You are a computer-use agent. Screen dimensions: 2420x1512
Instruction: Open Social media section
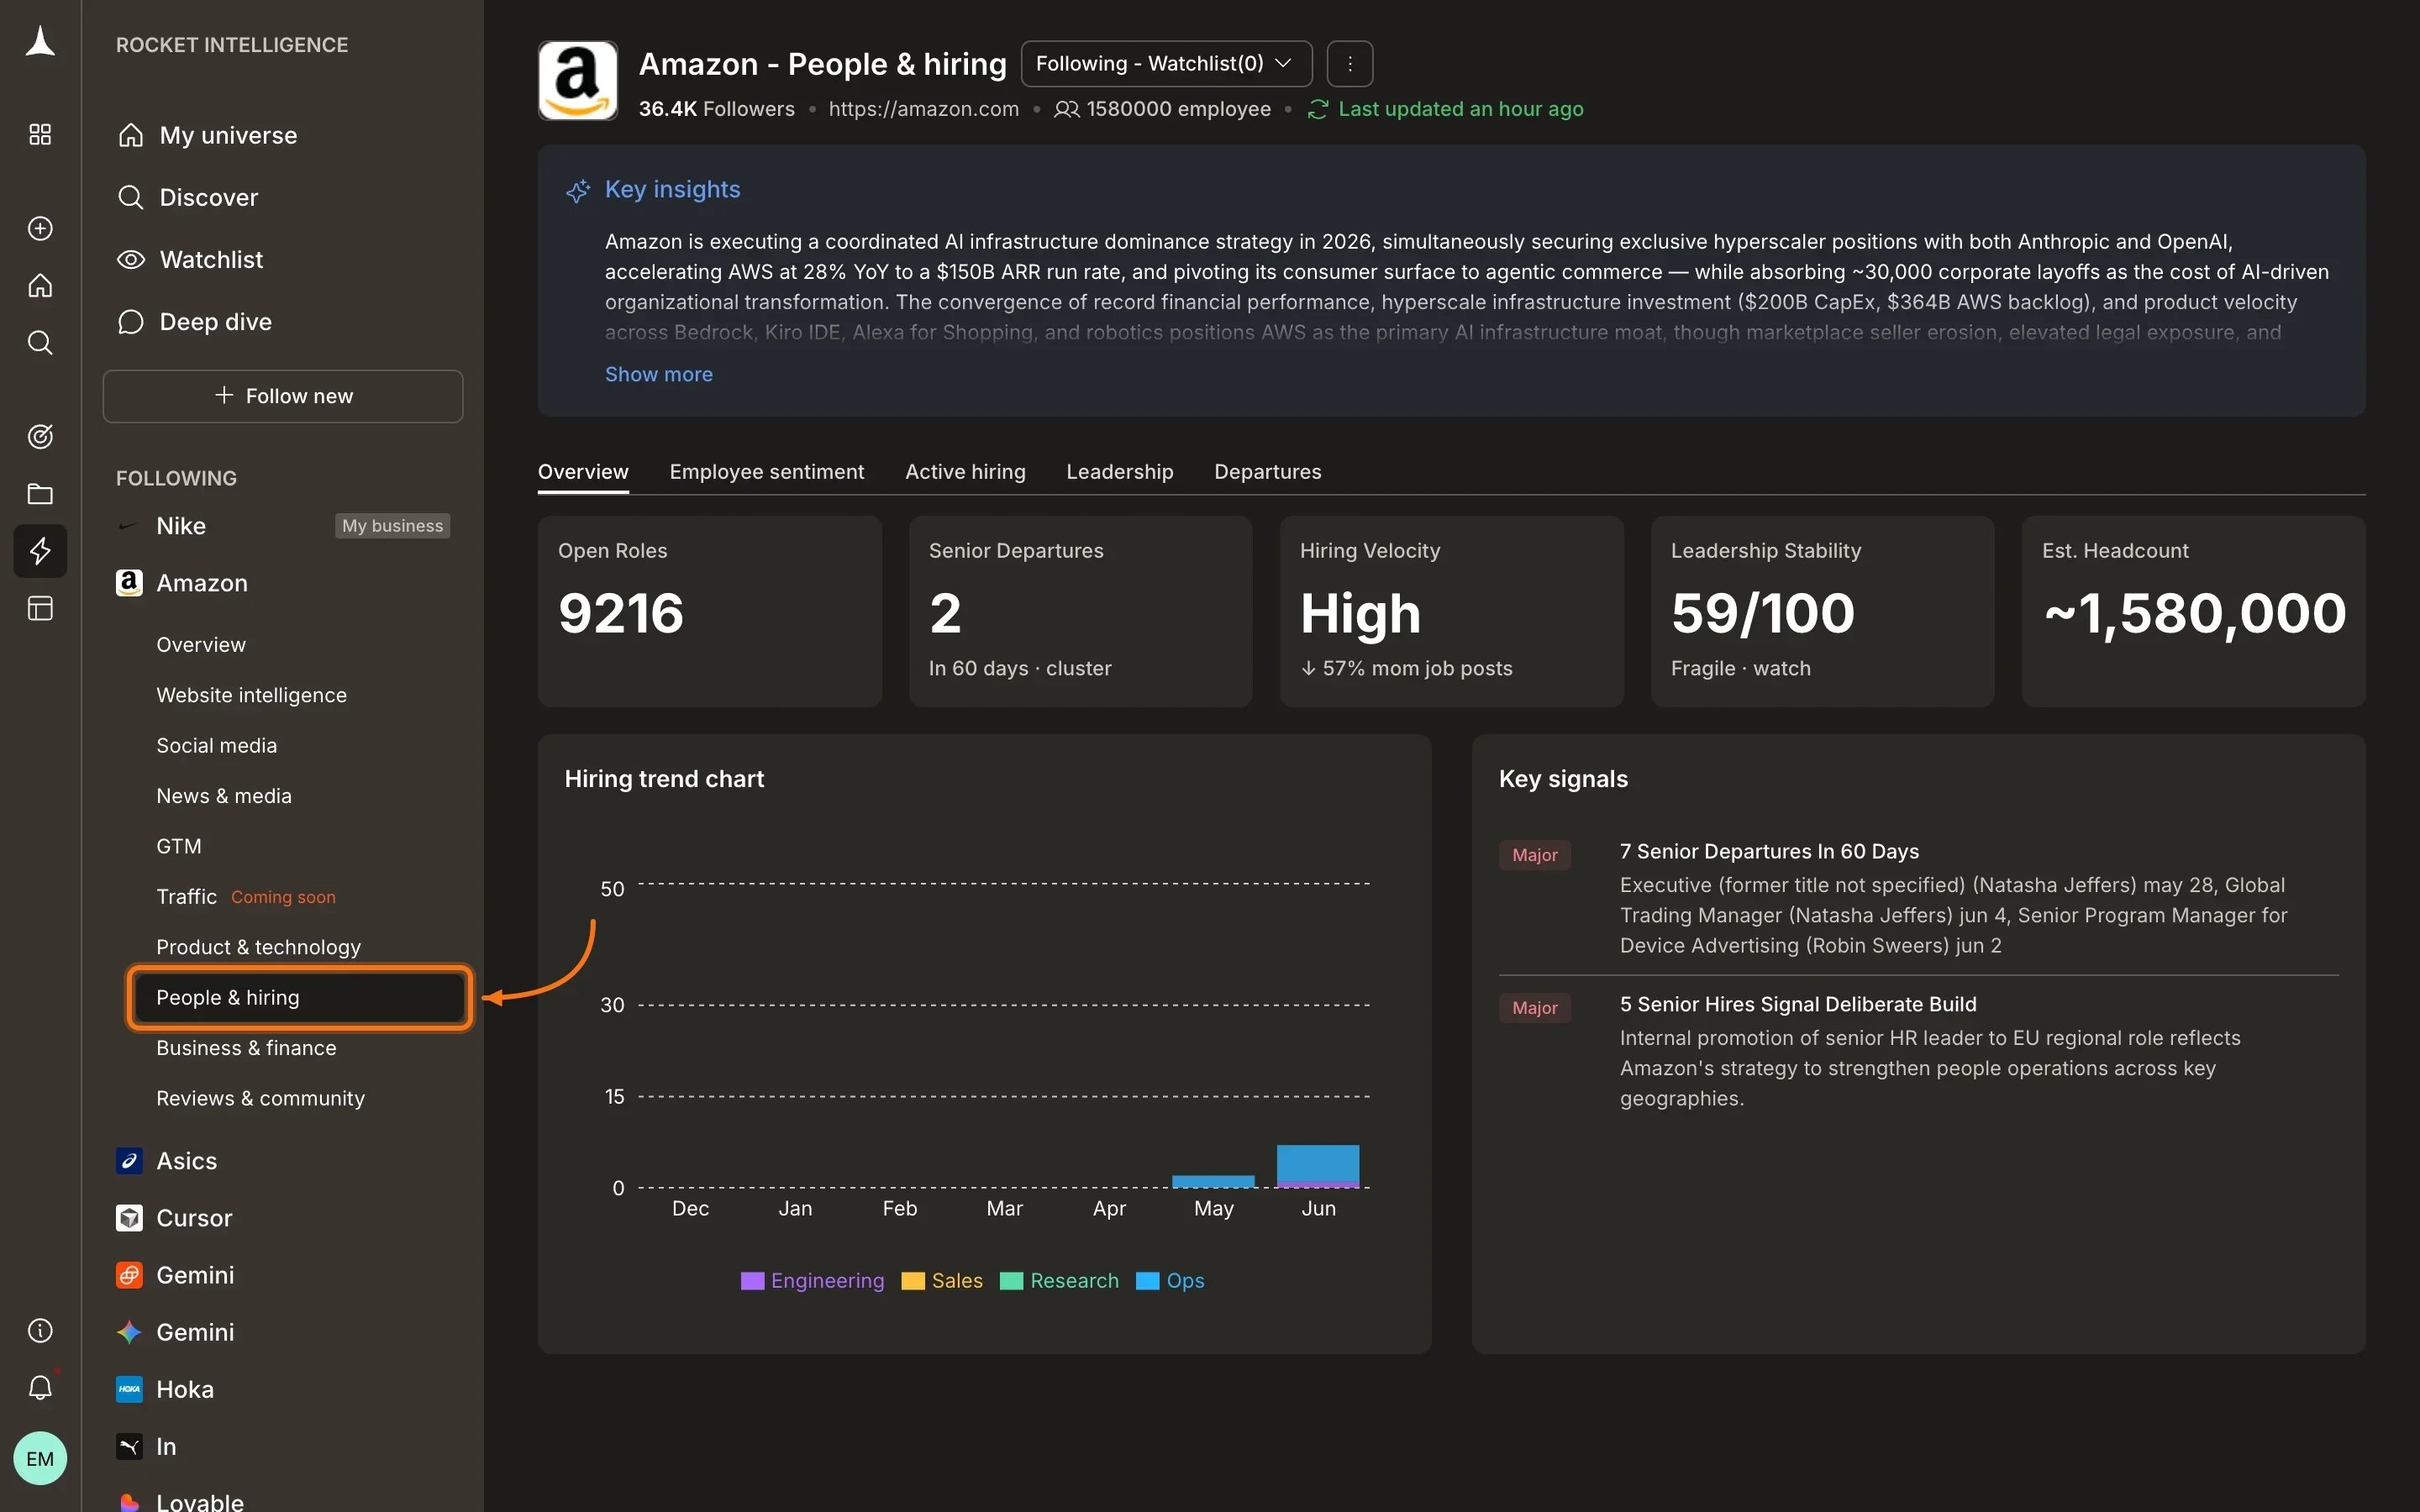[x=216, y=746]
